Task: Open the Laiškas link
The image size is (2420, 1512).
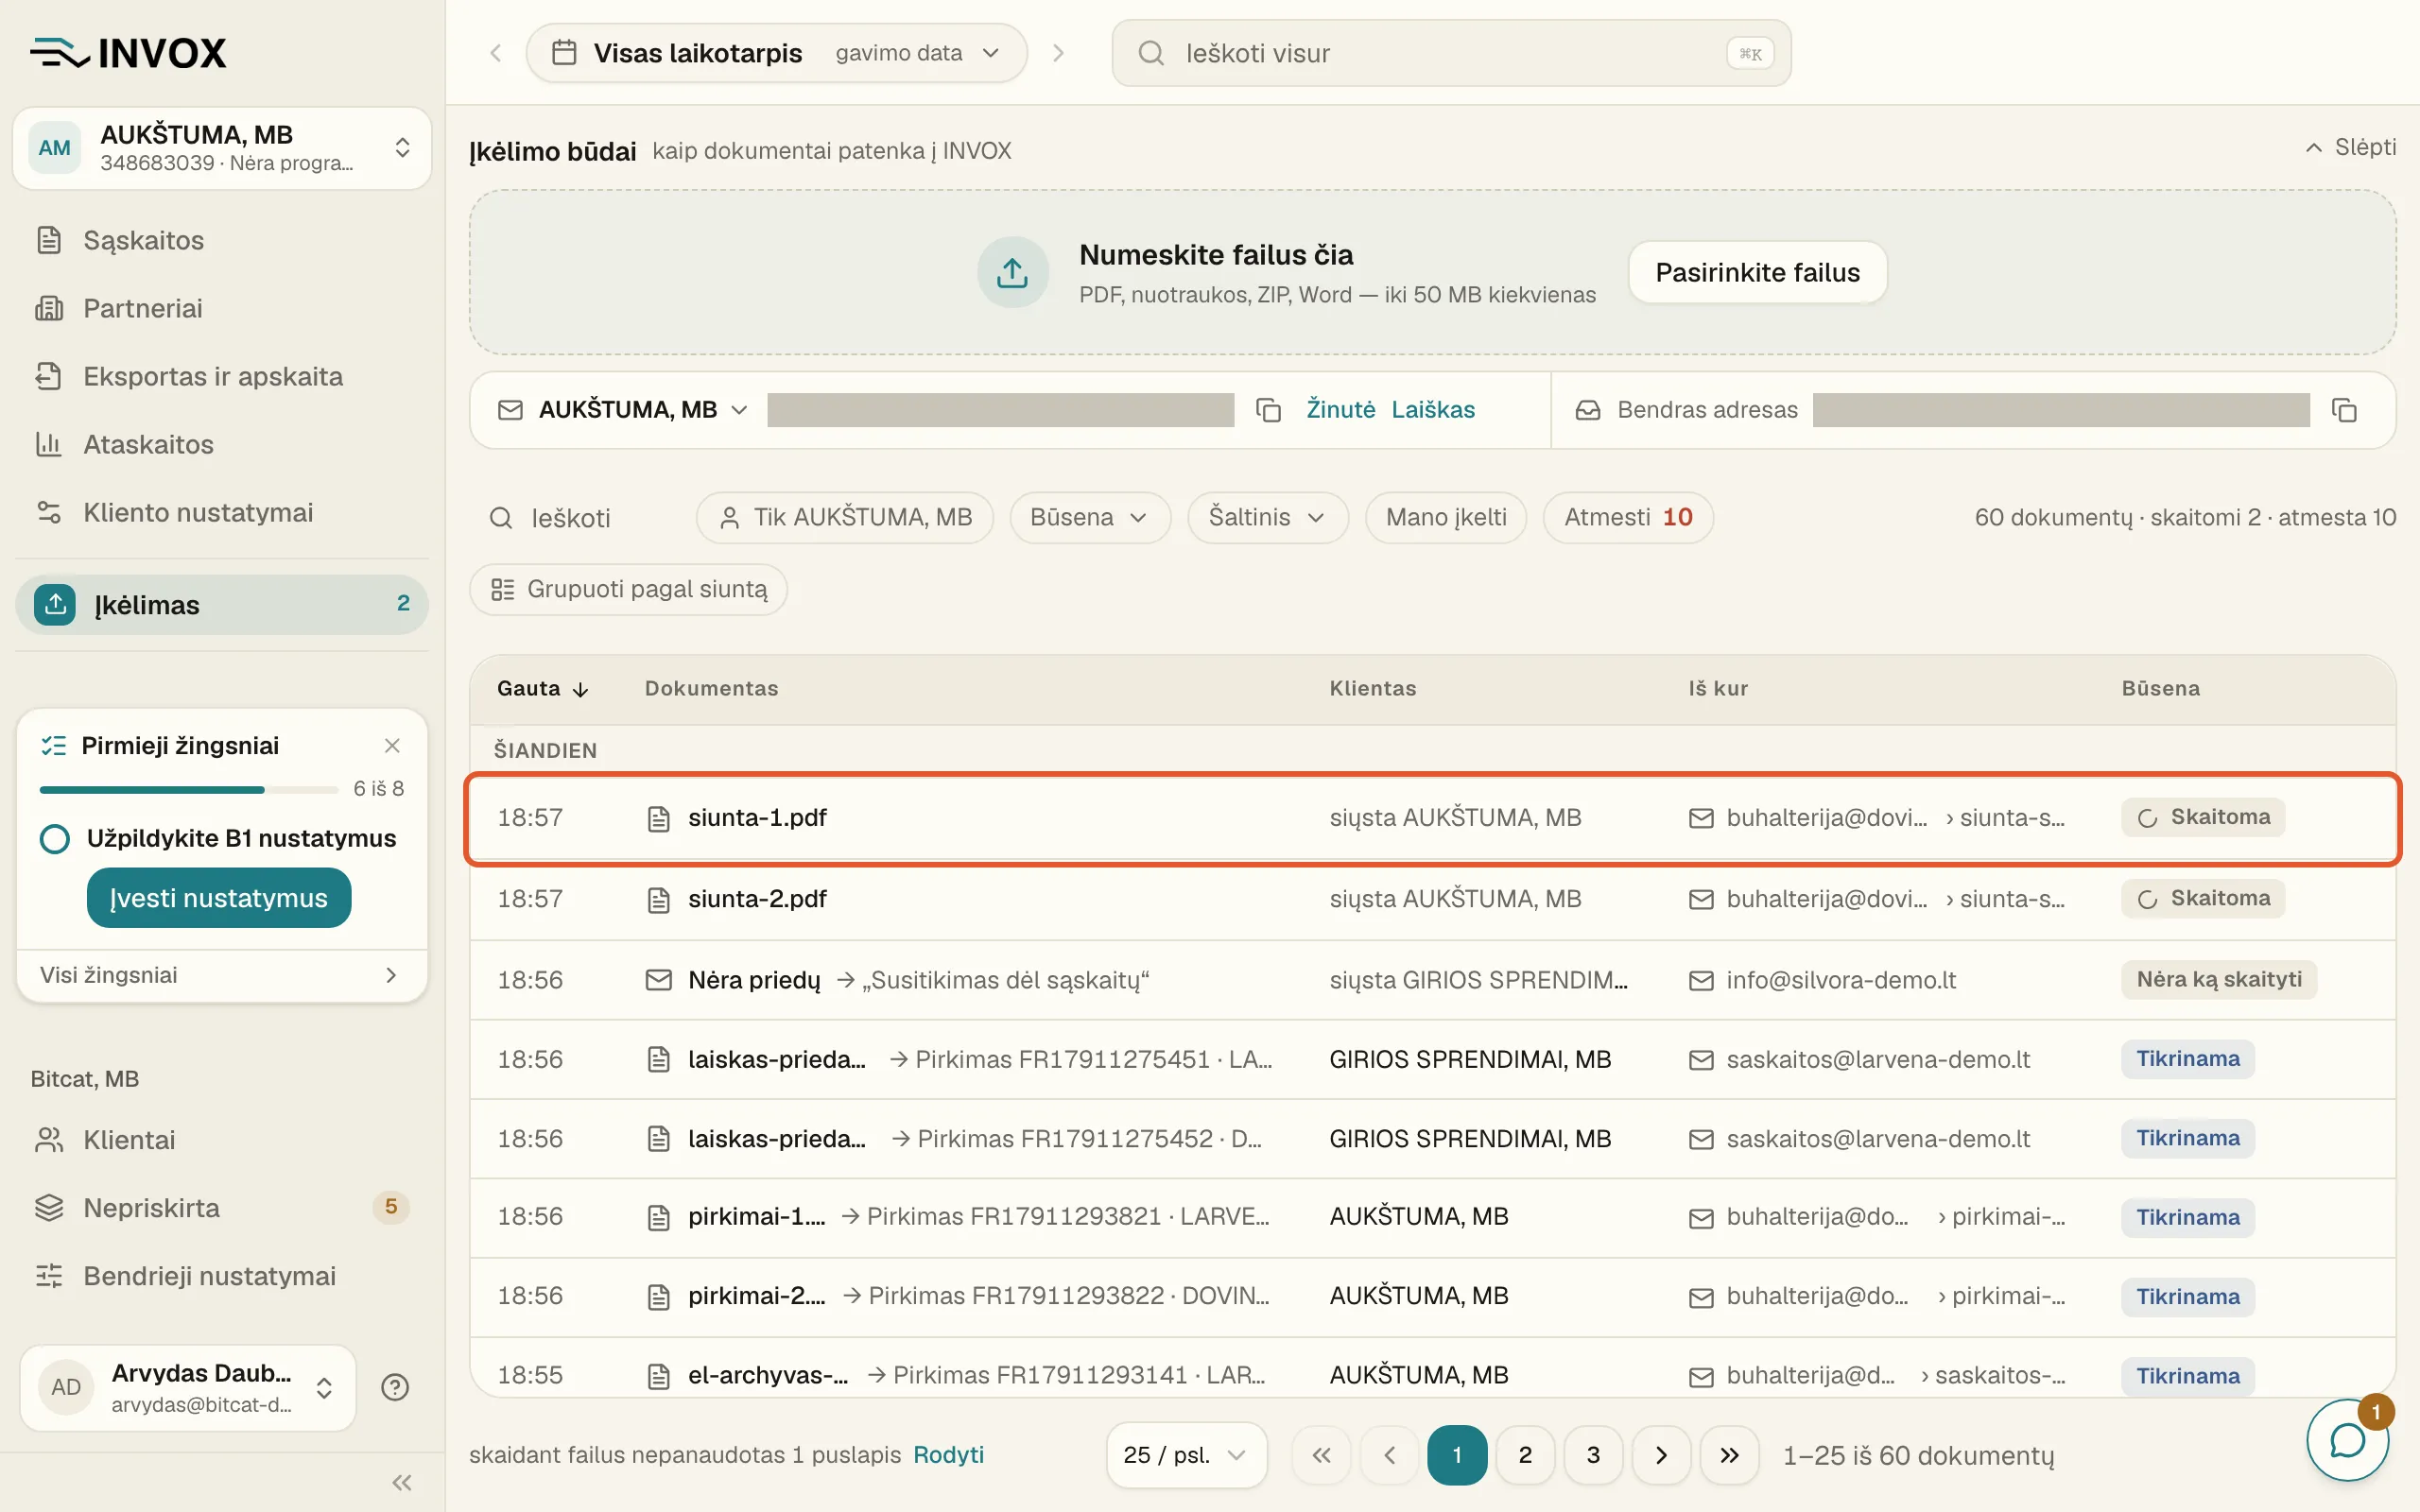Action: coord(1433,410)
